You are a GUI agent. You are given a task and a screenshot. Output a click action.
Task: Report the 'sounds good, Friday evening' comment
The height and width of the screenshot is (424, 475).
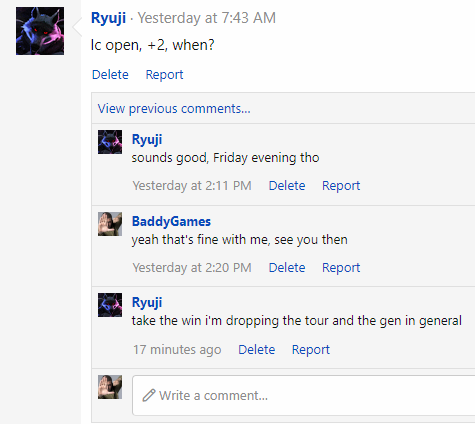341,186
